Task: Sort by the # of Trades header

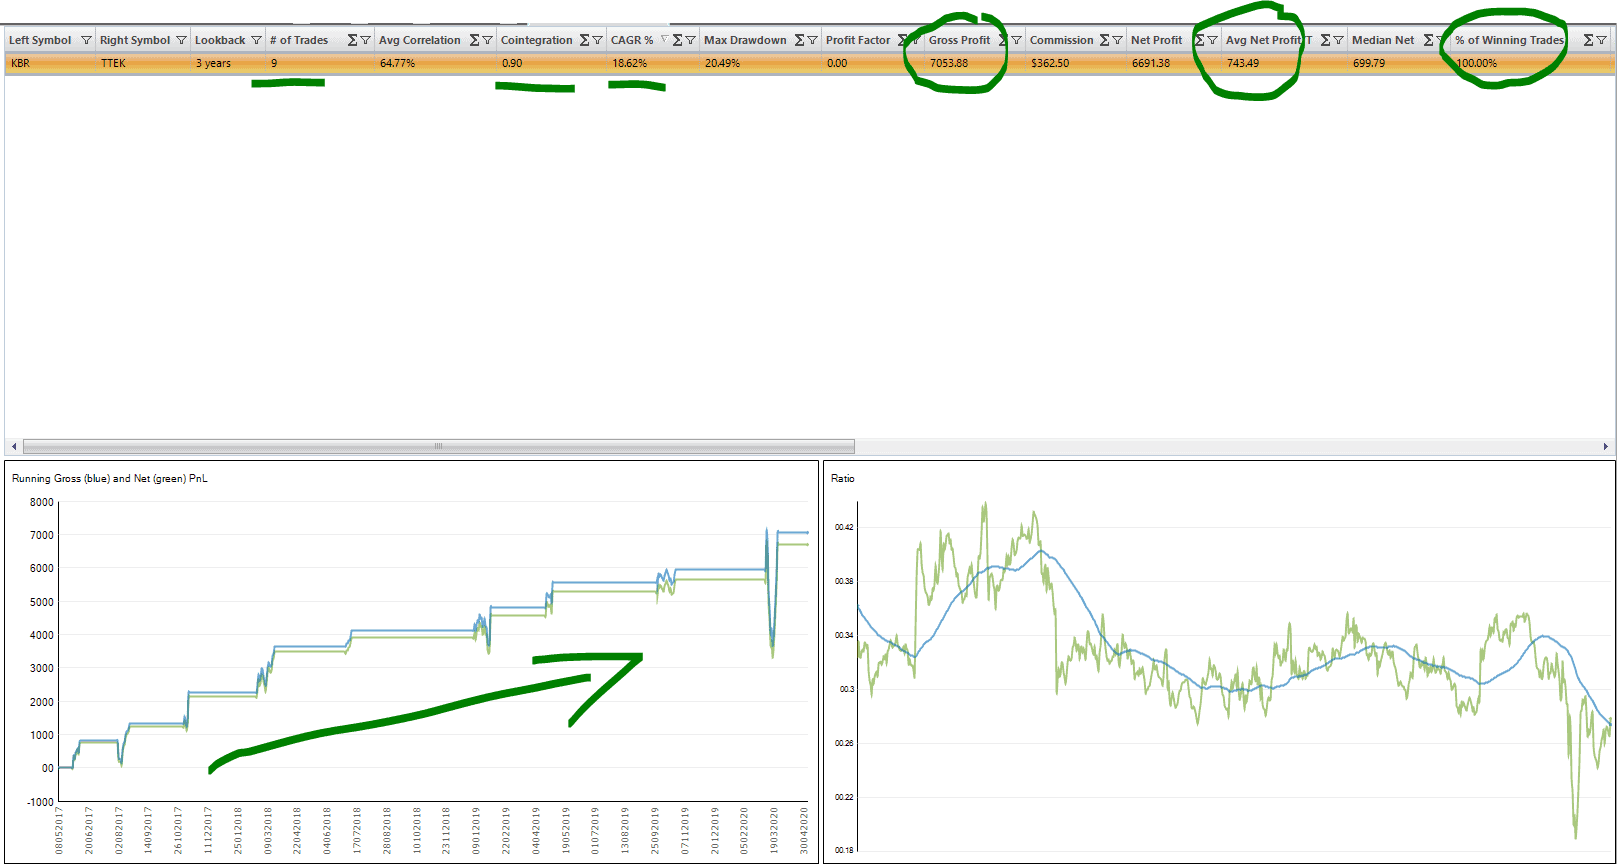Action: point(299,40)
